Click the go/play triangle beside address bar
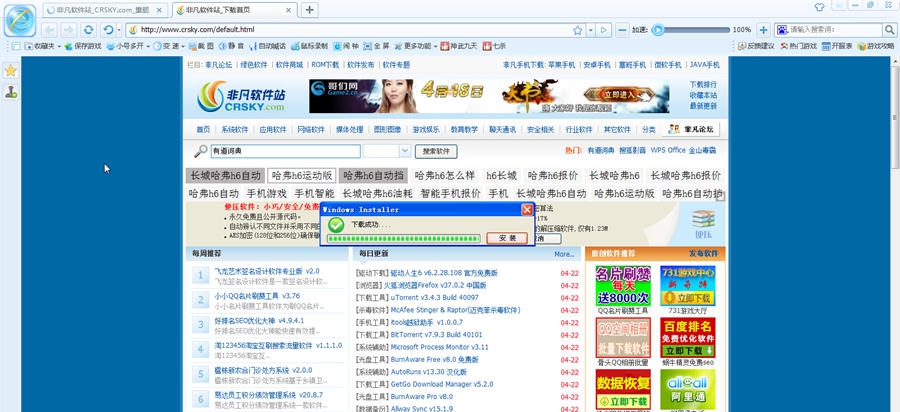The height and width of the screenshot is (412, 900). (x=603, y=30)
